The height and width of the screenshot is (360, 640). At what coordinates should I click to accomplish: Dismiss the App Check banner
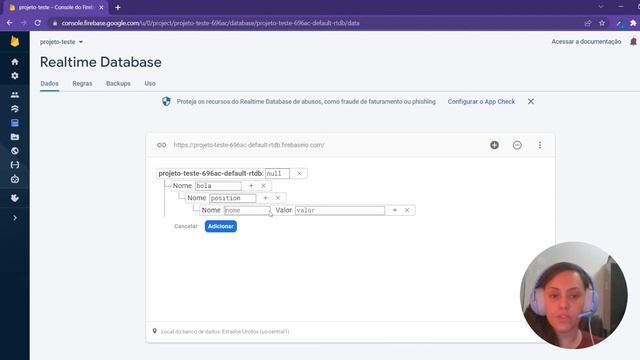coord(531,102)
